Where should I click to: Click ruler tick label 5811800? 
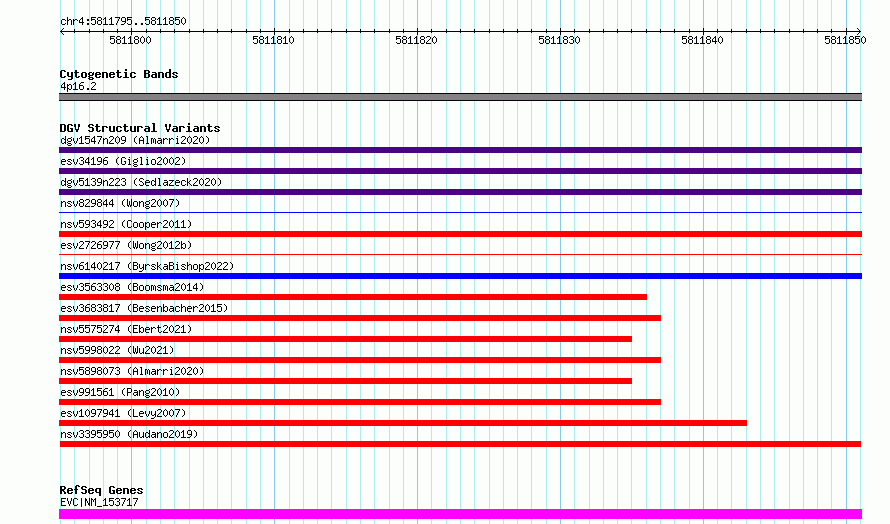tap(131, 40)
